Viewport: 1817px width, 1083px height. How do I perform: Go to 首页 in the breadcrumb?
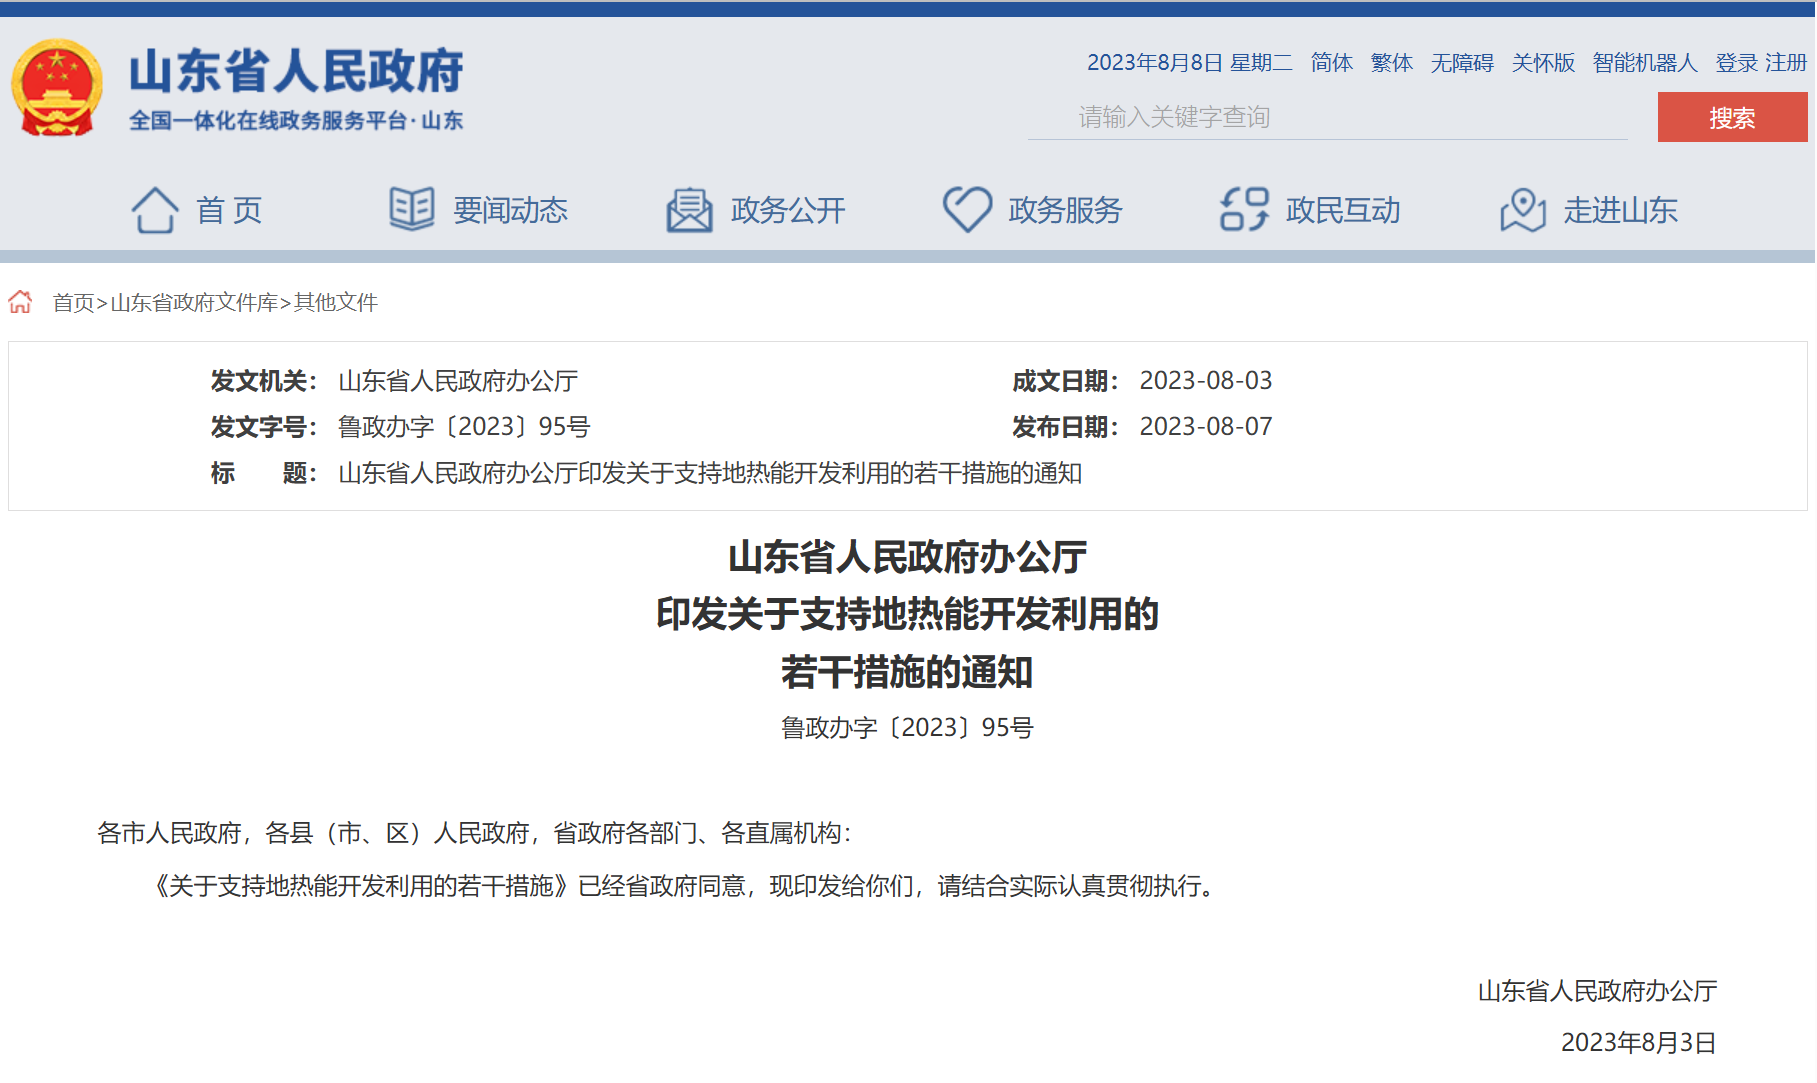73,302
